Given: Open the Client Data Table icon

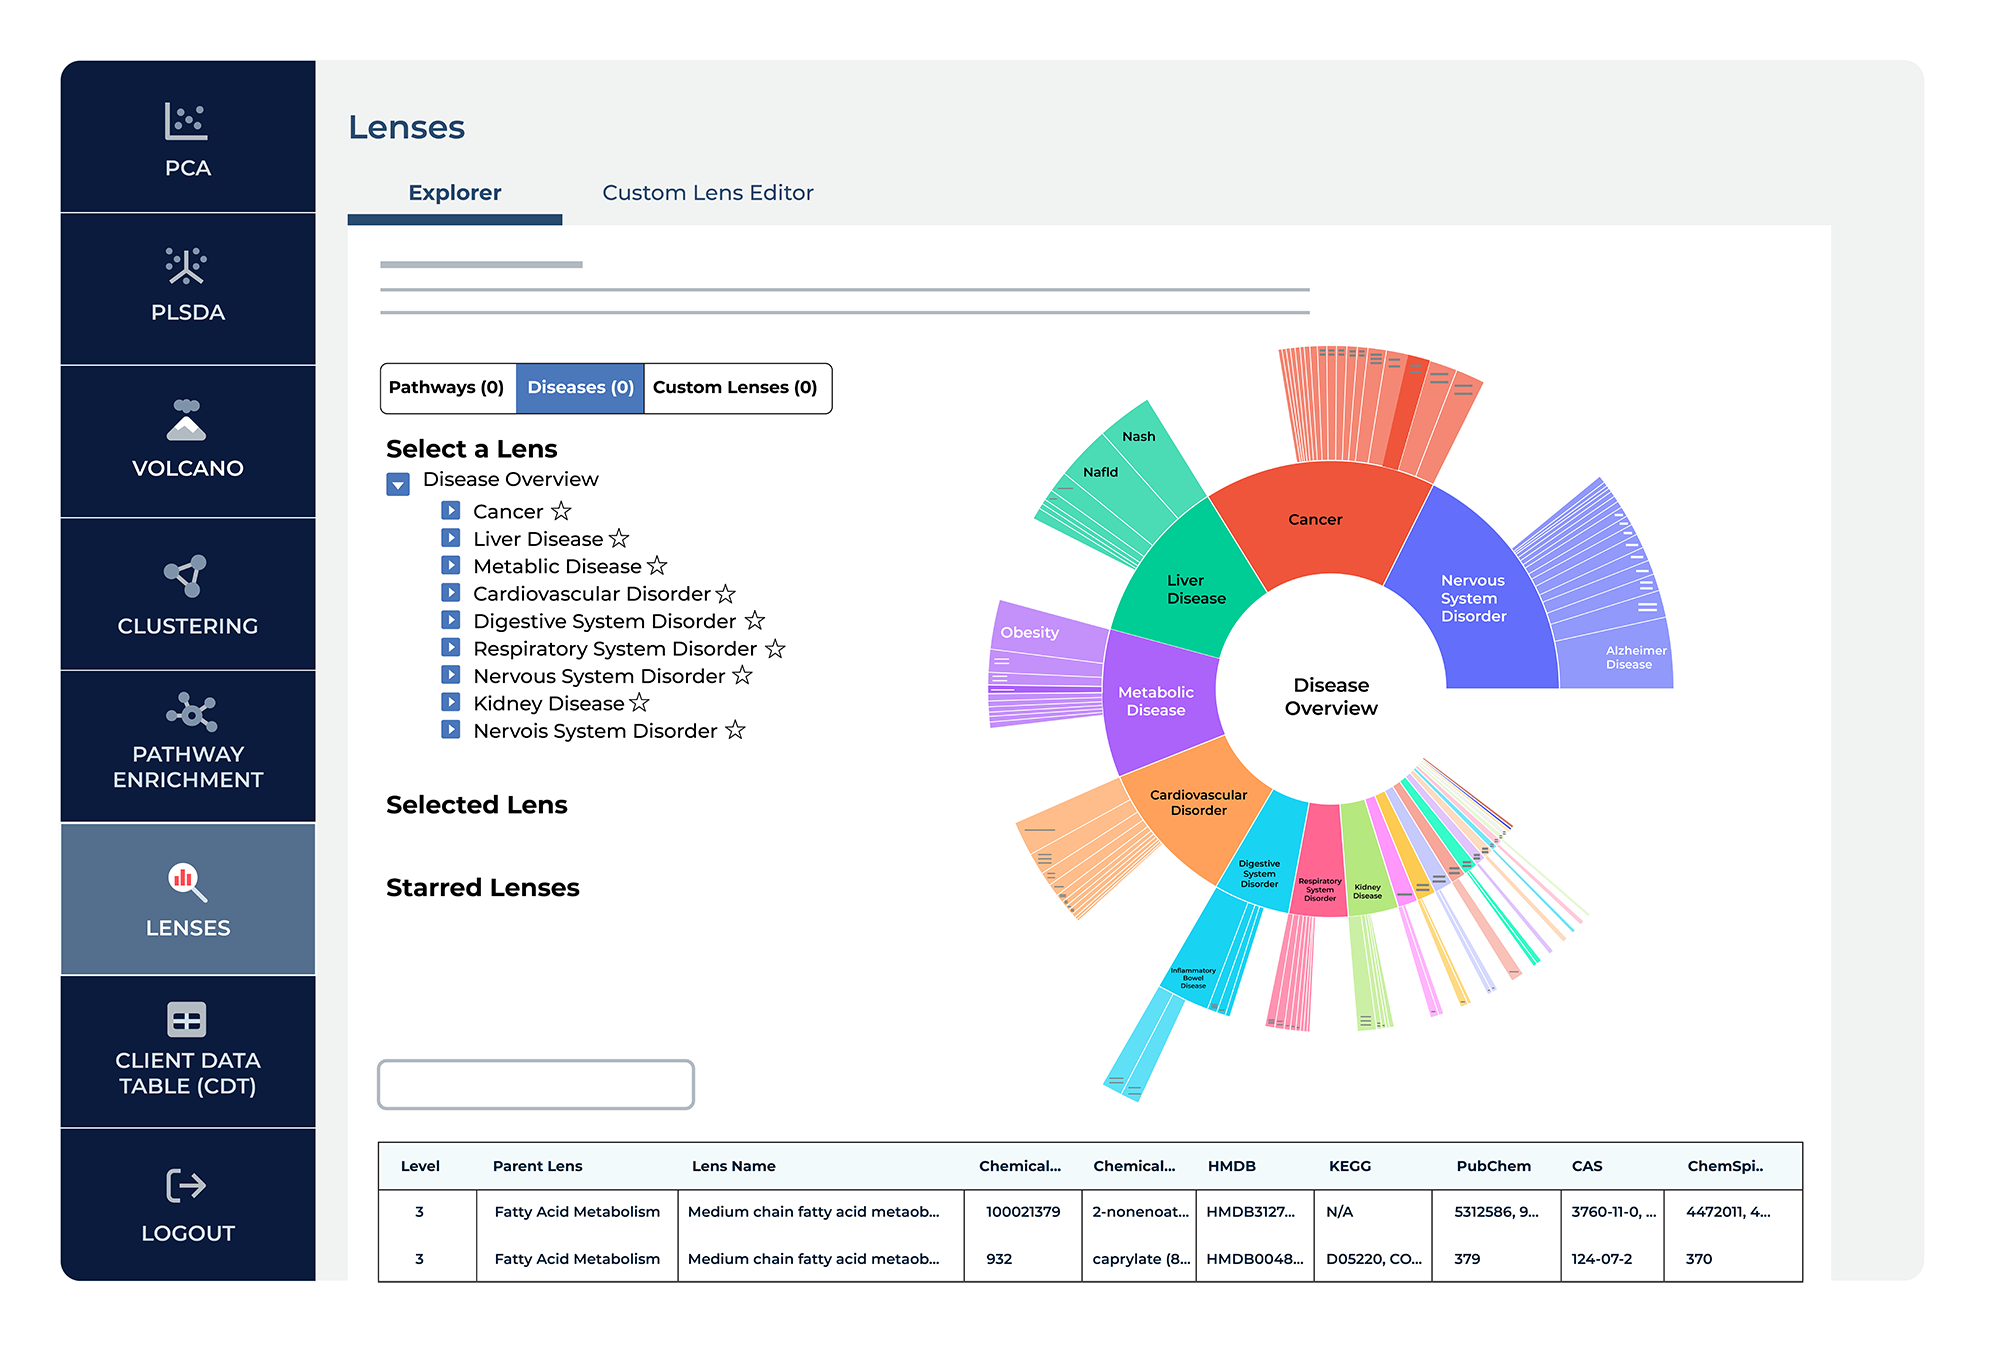Looking at the screenshot, I should pyautogui.click(x=186, y=1020).
